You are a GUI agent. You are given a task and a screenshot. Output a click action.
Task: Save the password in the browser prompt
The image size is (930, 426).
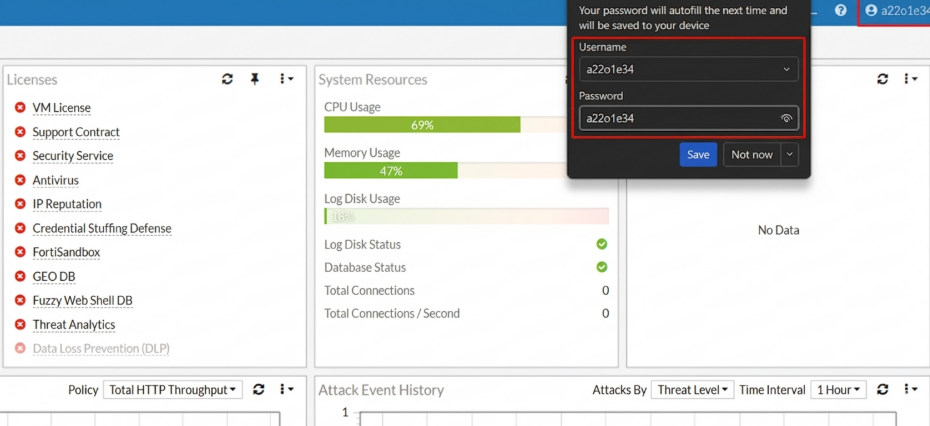coord(698,155)
